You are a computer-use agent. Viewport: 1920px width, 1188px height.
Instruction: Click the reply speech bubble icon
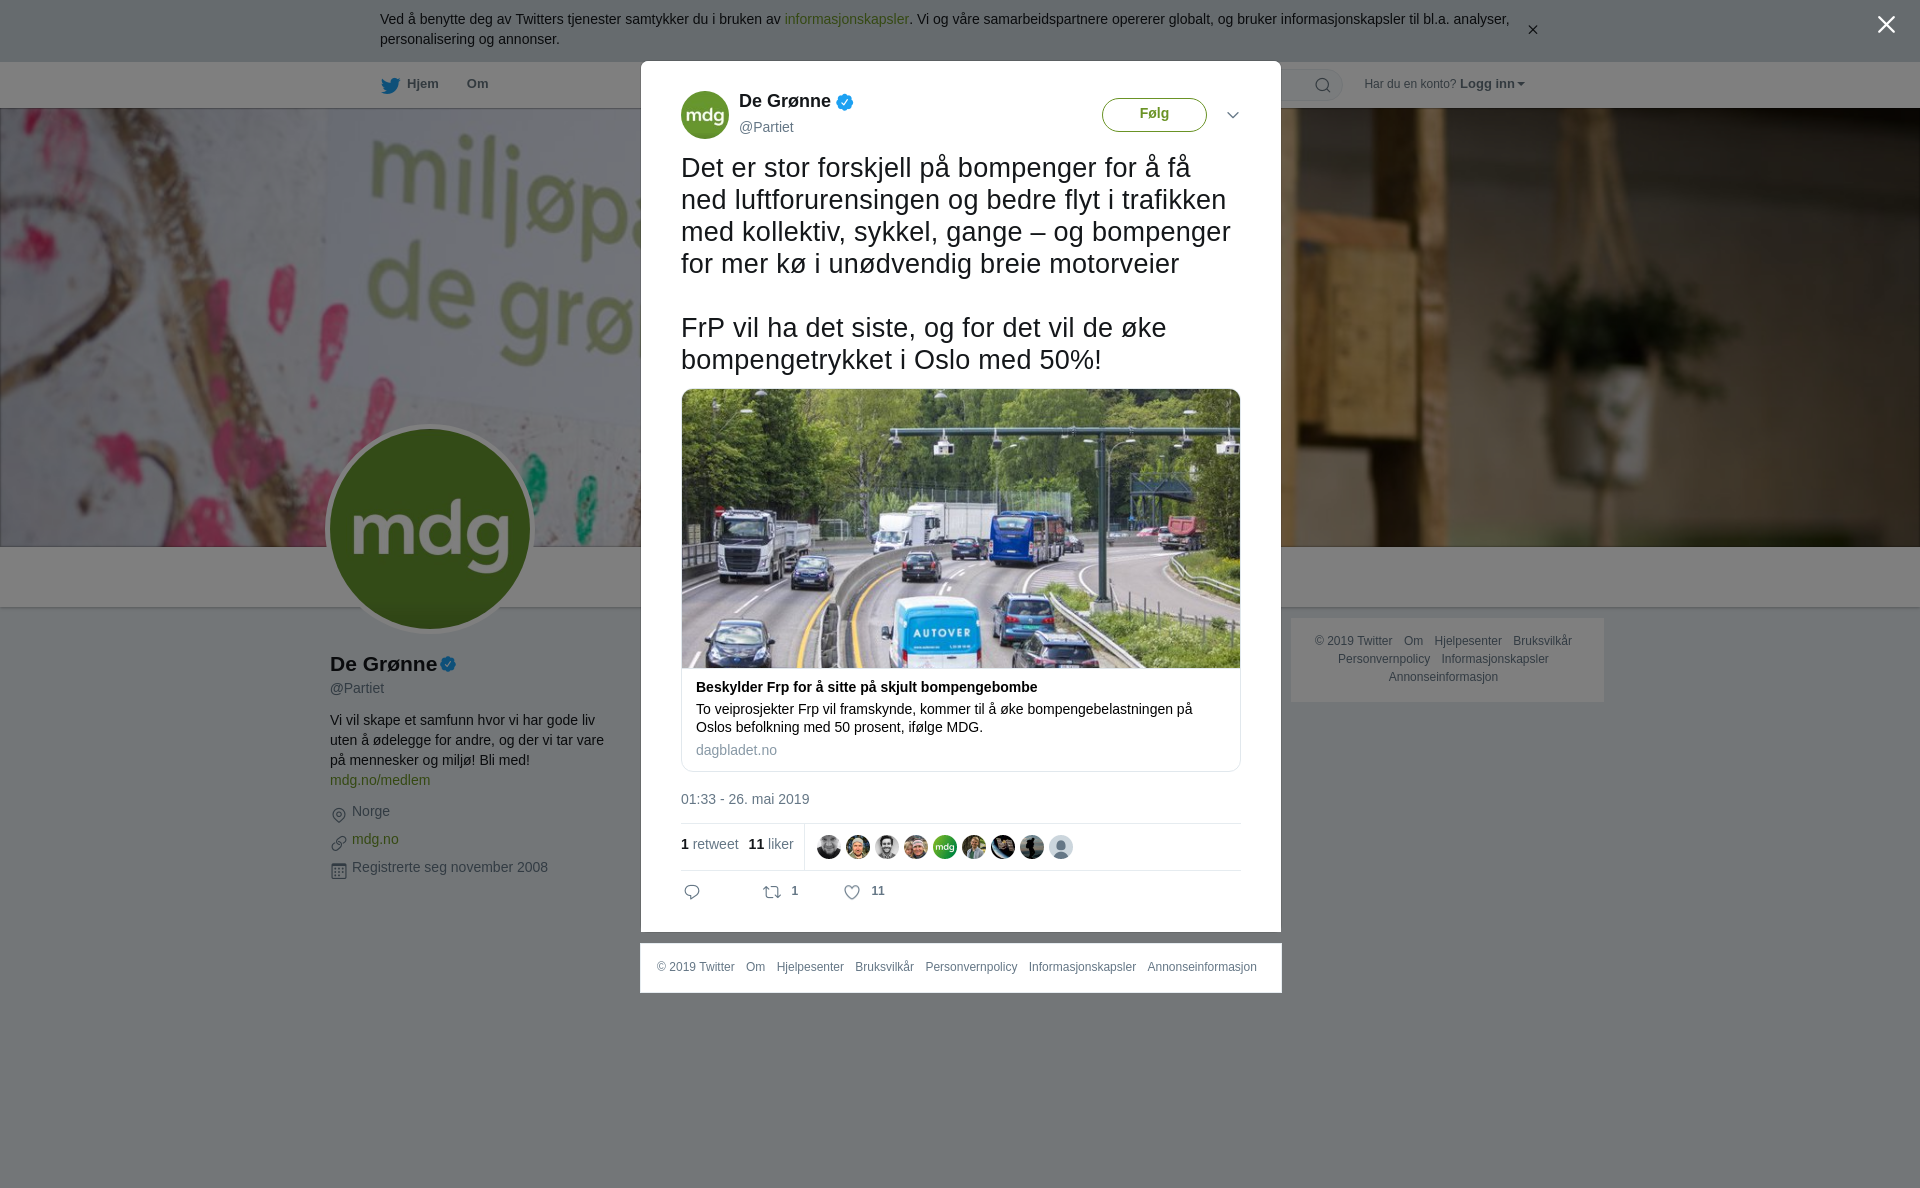coord(692,892)
